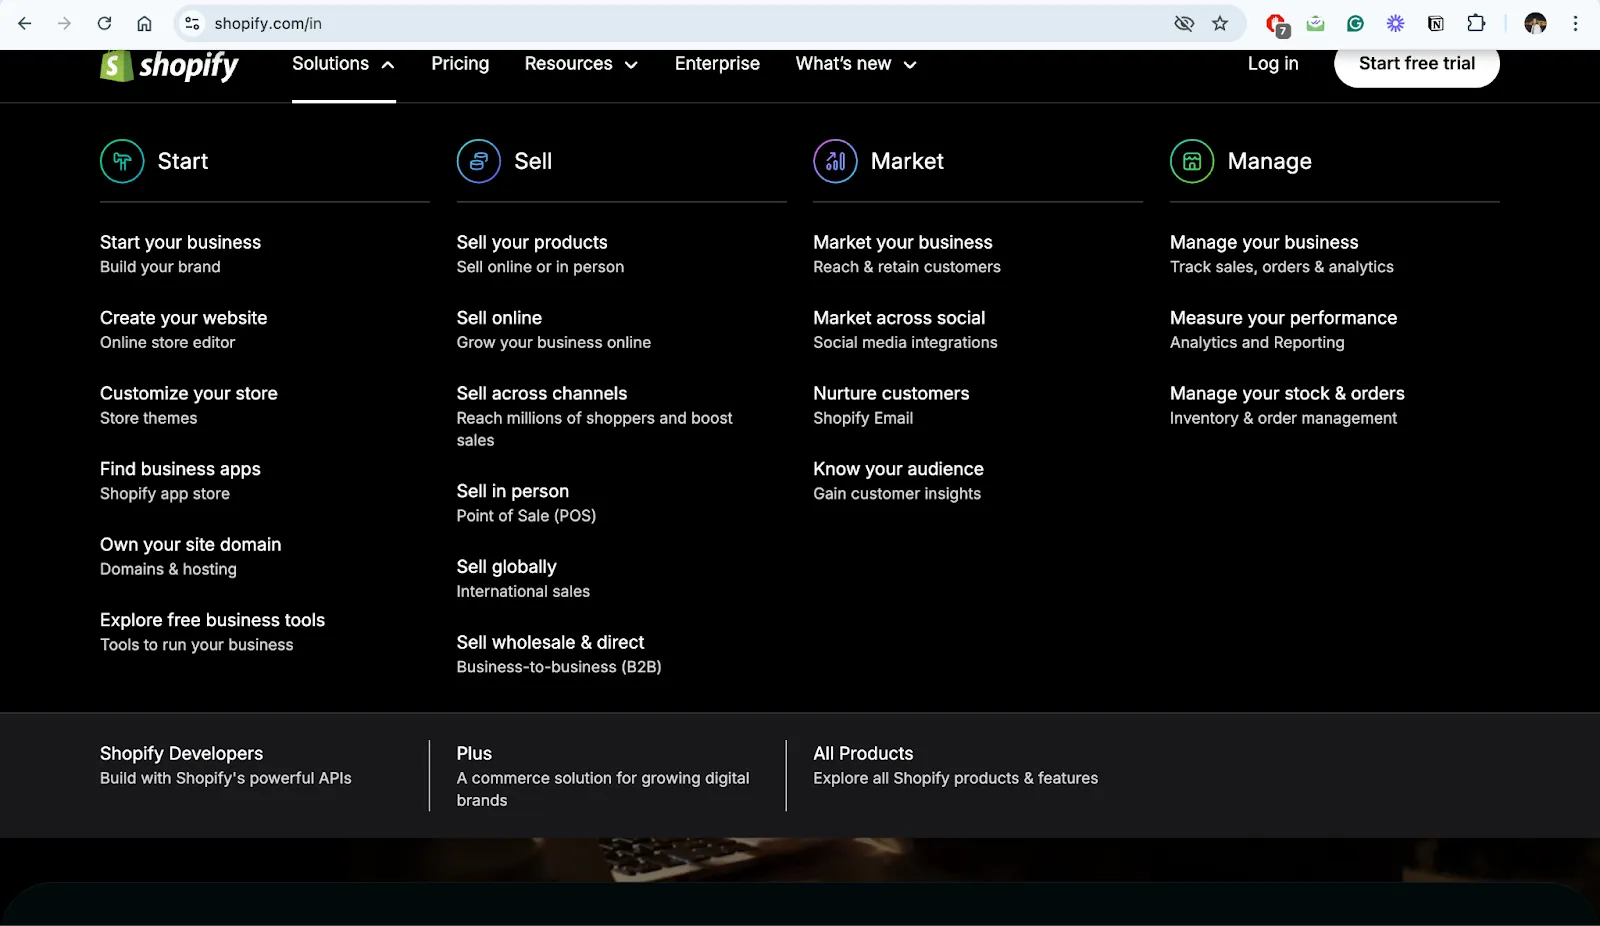Click the Start section storefront icon
1600x926 pixels.
(122, 161)
